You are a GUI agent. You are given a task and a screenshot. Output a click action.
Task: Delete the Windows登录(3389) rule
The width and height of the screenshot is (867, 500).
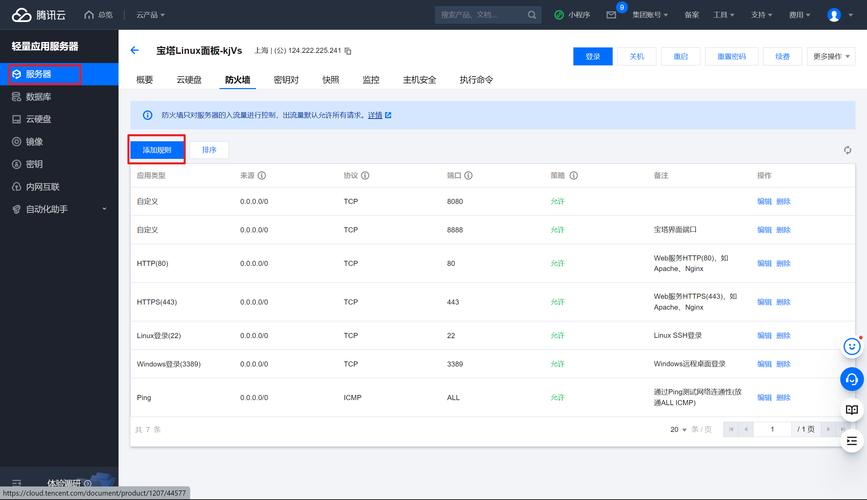783,364
